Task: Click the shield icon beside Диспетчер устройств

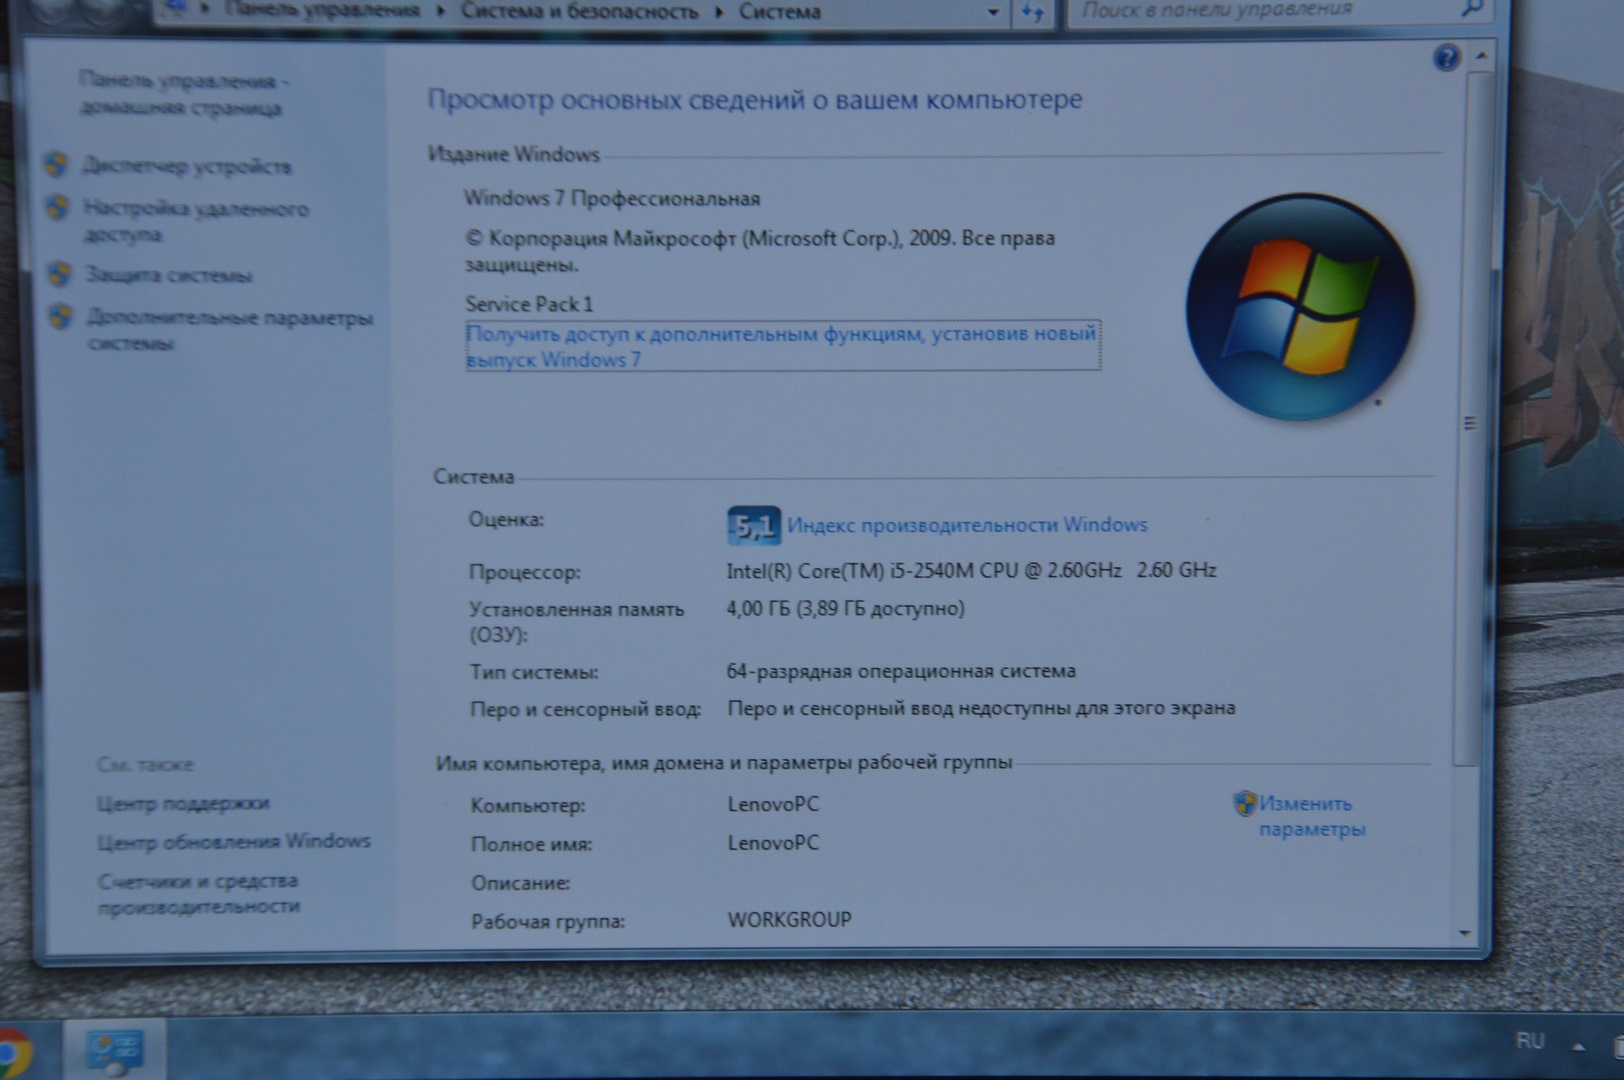Action: coord(57,164)
